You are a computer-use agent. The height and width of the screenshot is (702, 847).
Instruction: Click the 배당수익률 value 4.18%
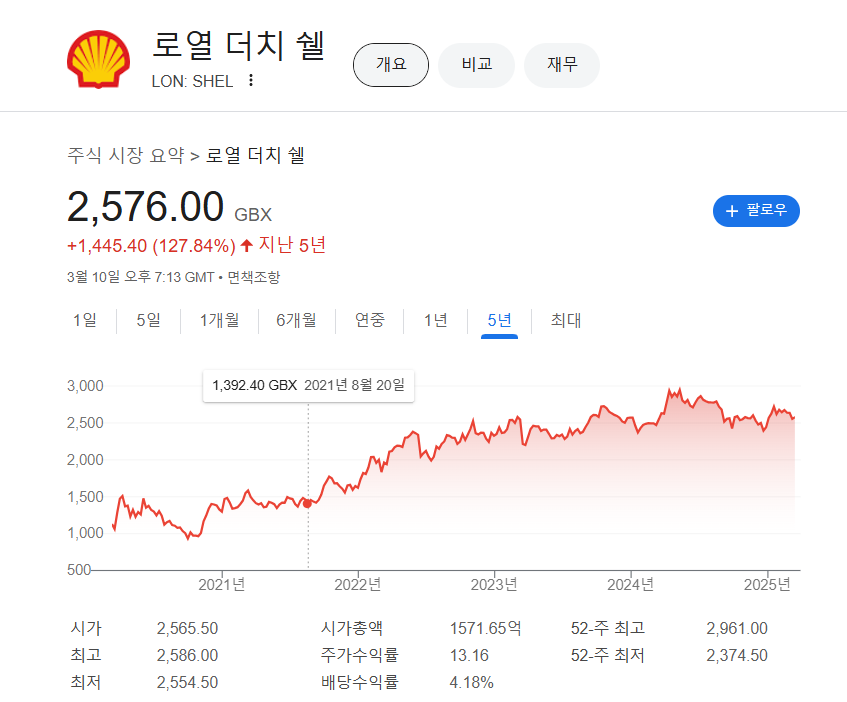pos(472,683)
